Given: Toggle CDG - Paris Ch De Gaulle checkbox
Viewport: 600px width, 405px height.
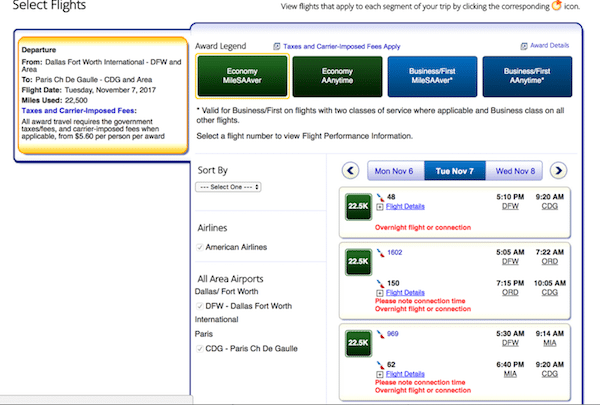Looking at the screenshot, I should [x=199, y=348].
